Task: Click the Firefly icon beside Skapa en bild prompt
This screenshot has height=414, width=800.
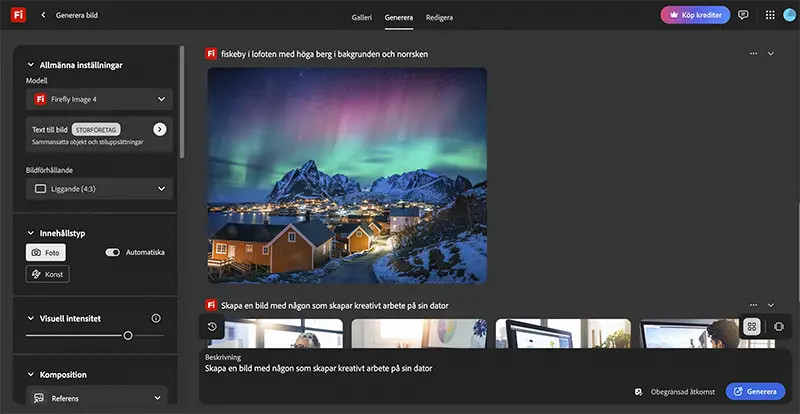Action: coord(211,305)
